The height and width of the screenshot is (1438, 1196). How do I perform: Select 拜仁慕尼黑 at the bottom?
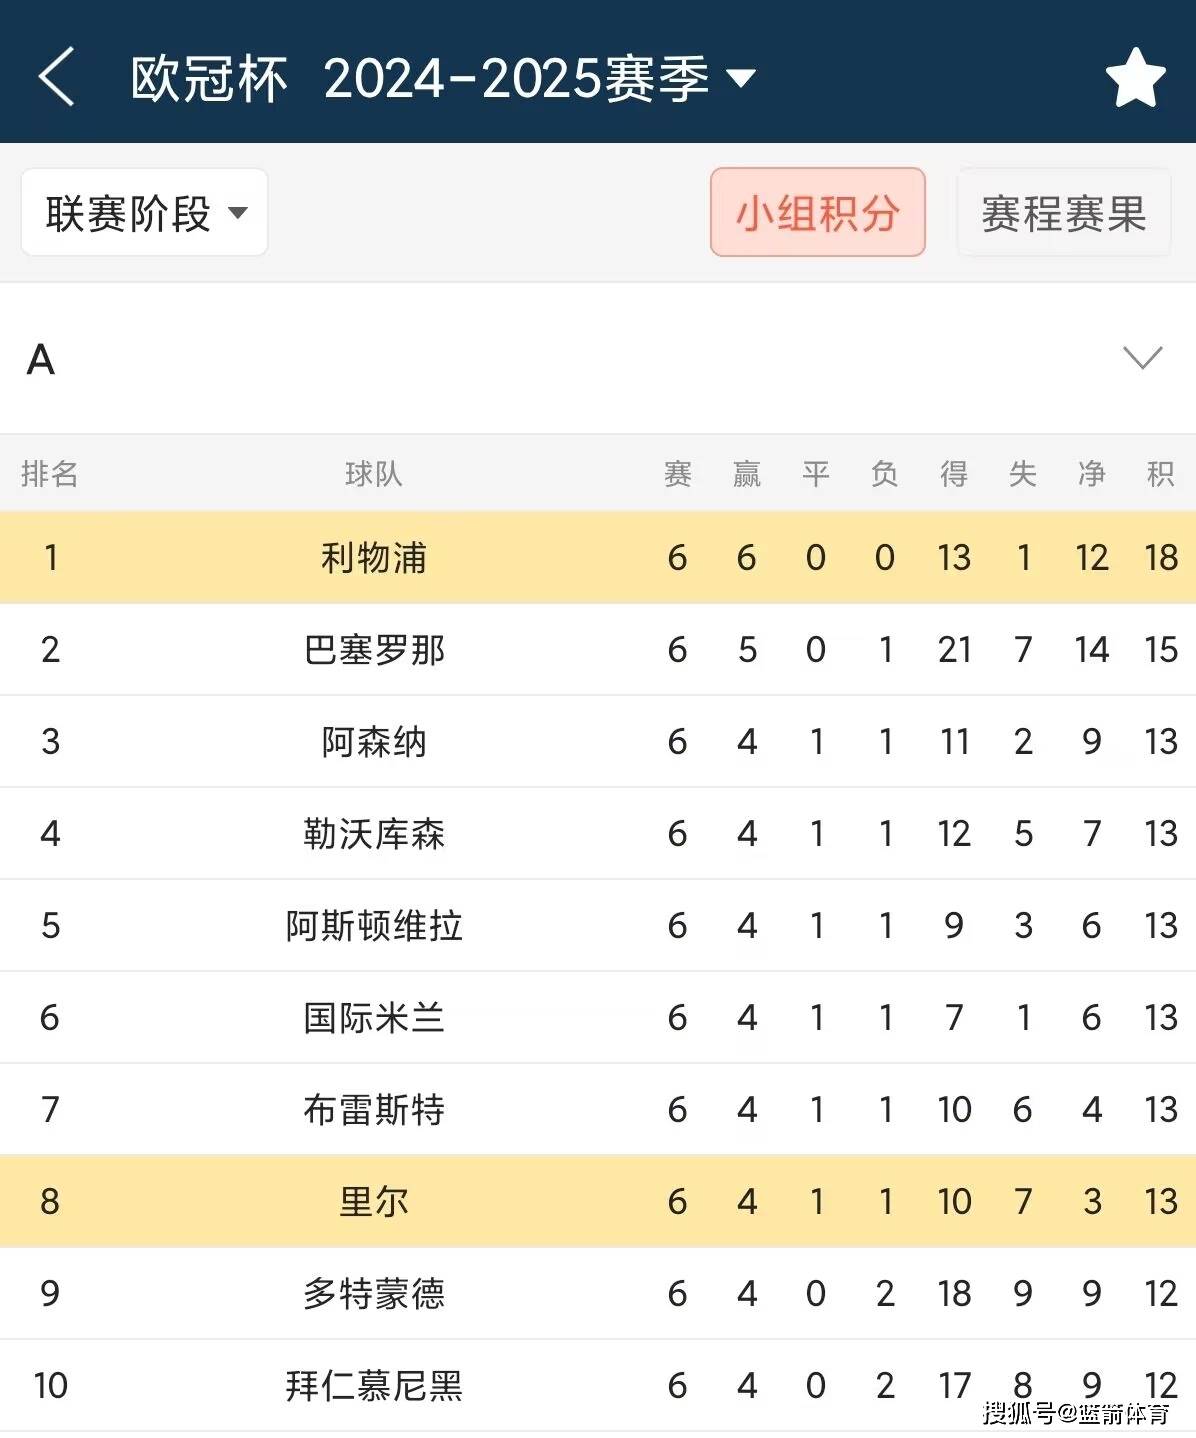coord(373,1385)
